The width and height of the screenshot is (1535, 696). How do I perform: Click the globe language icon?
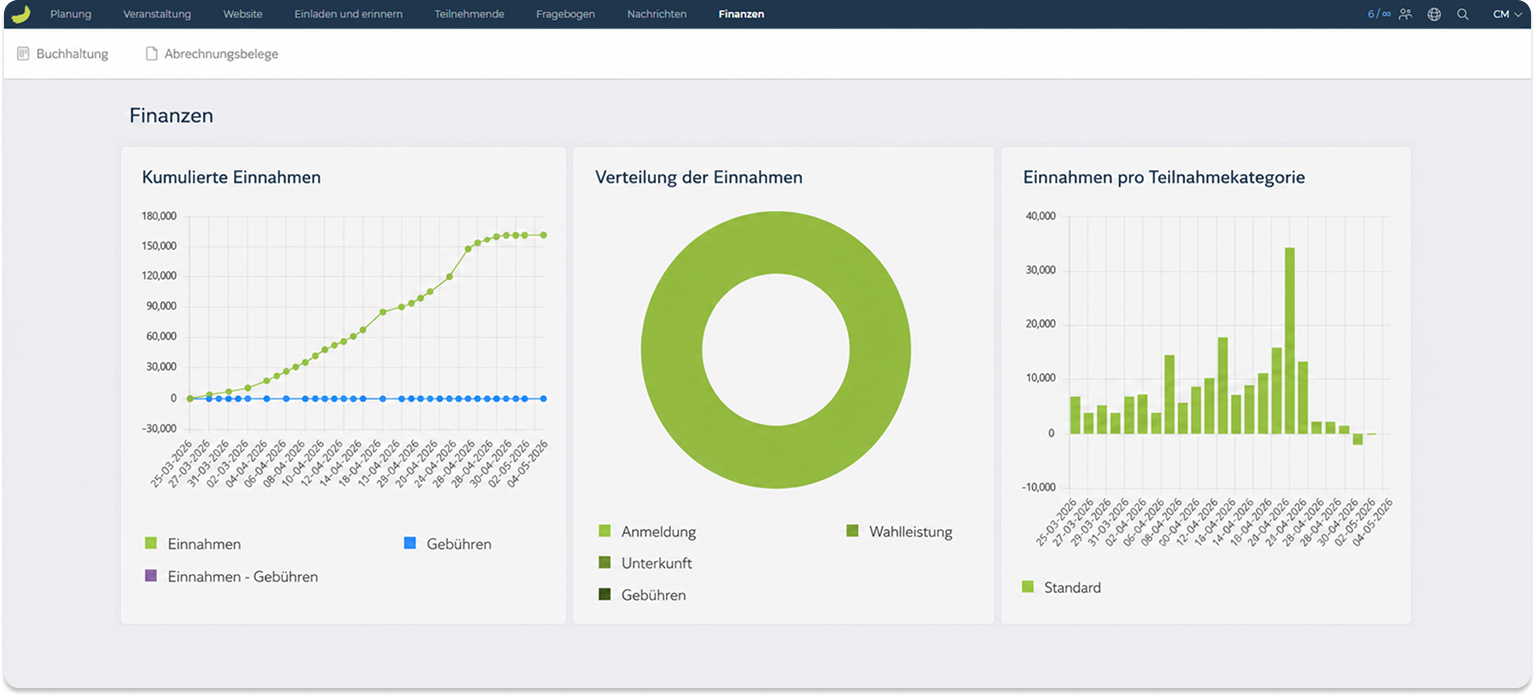click(x=1434, y=14)
